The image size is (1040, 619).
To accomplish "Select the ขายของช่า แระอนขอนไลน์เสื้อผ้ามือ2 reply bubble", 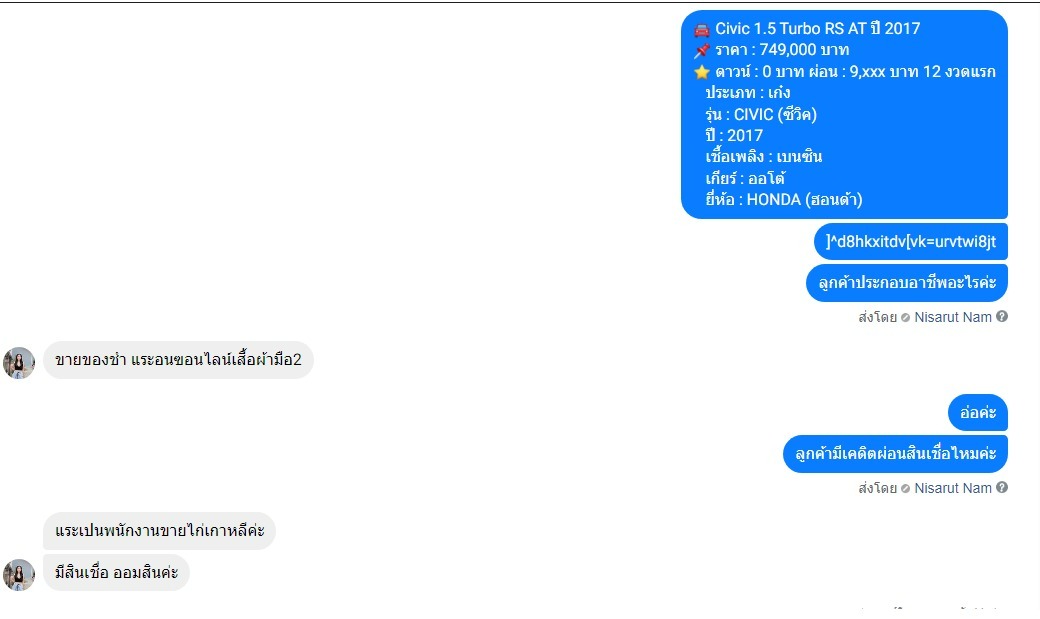I will pos(178,360).
